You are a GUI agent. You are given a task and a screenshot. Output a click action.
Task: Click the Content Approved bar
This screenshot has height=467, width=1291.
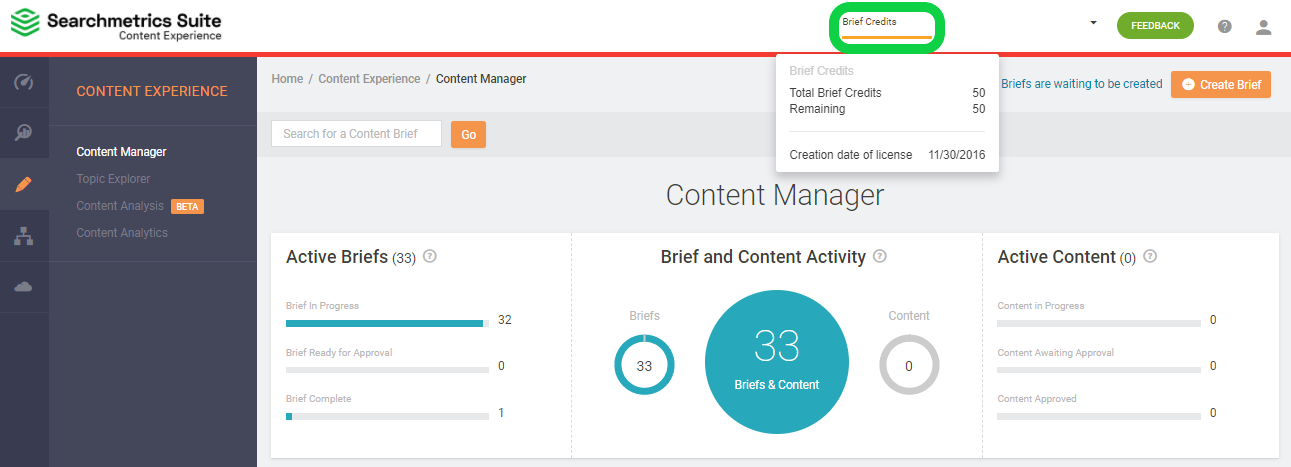[x=1099, y=416]
